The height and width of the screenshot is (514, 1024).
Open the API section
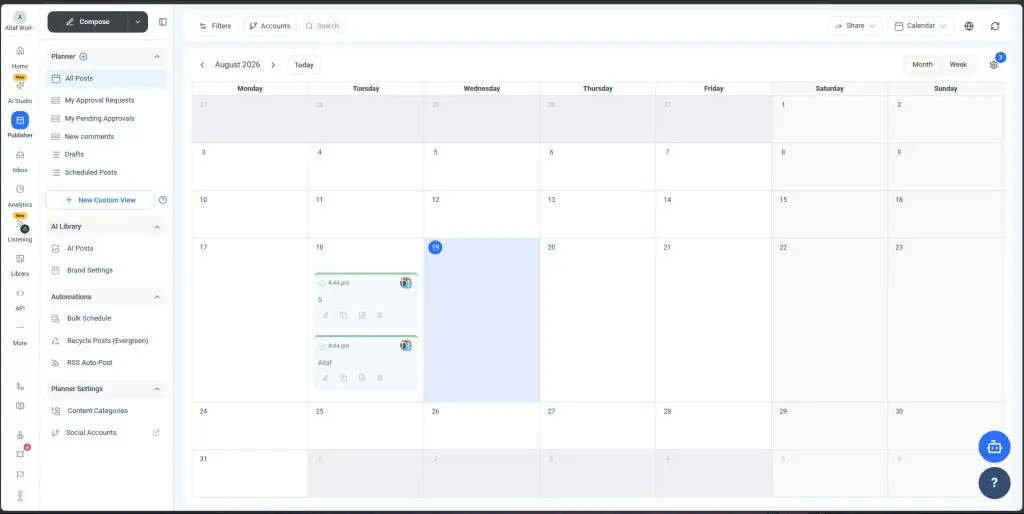coord(20,299)
